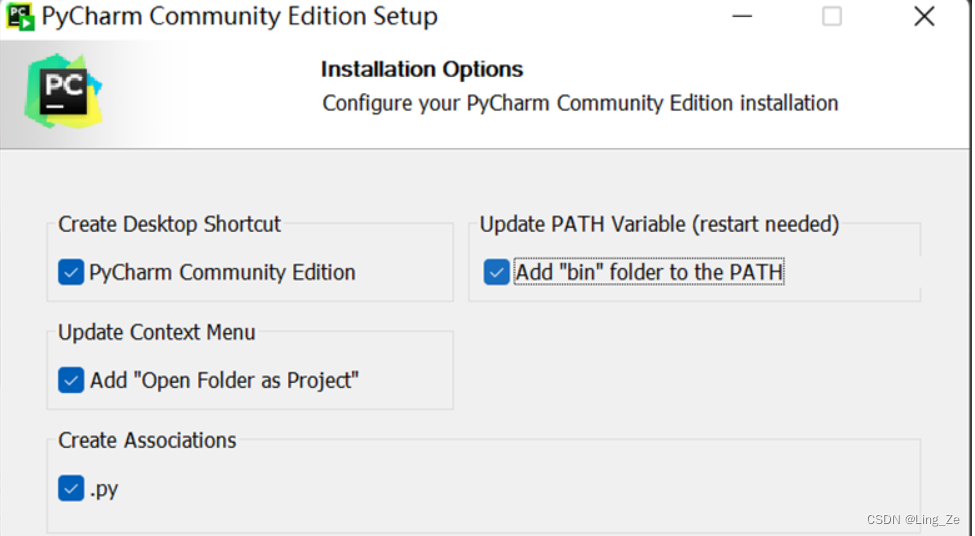Screen dimensions: 975x536
Task: Click the 'Add "bin" folder to the PATH' label
Action: pos(649,272)
